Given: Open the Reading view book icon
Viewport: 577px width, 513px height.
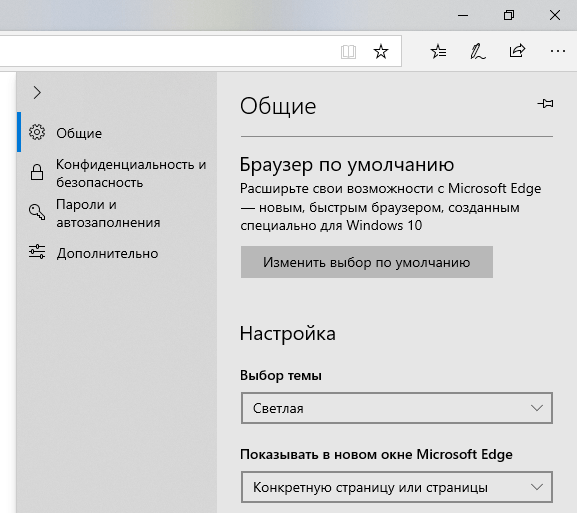Looking at the screenshot, I should (348, 52).
